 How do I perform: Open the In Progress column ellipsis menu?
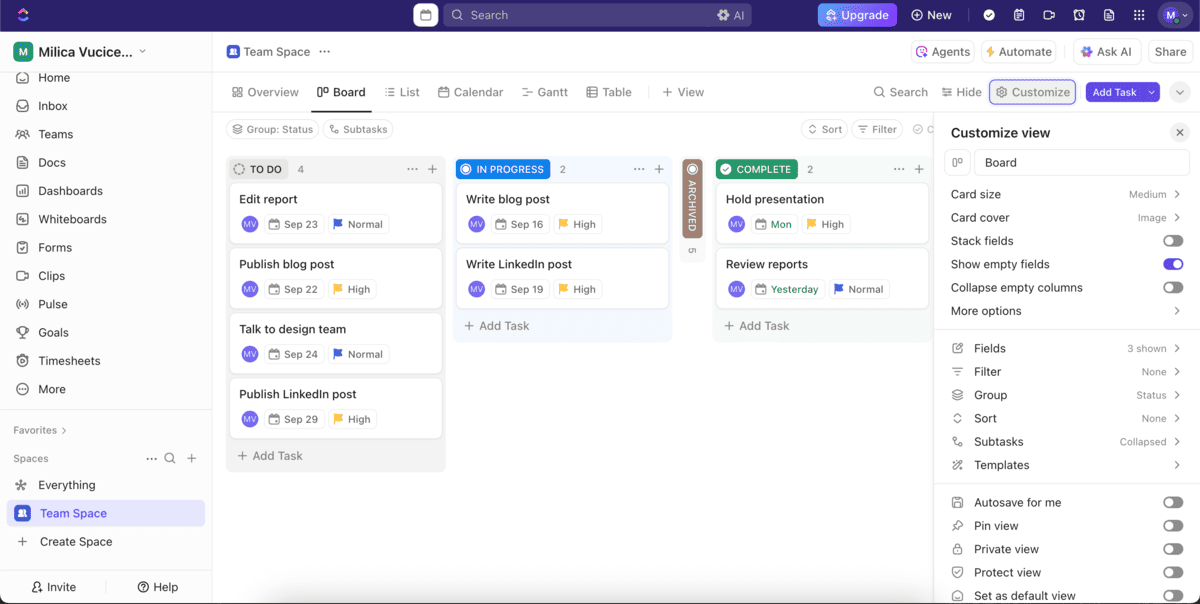(639, 169)
